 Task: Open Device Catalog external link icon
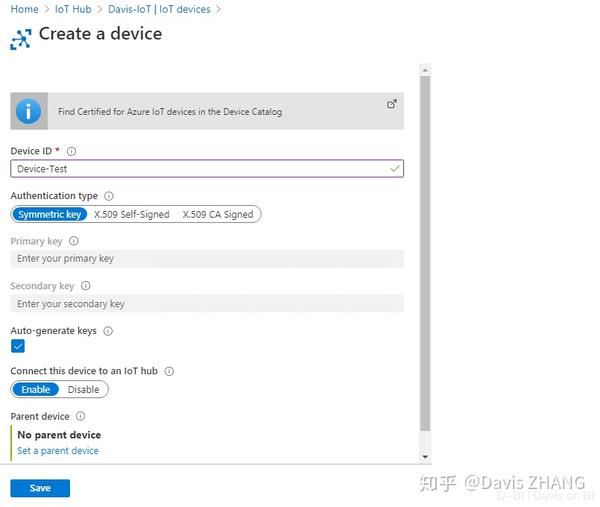click(x=391, y=104)
